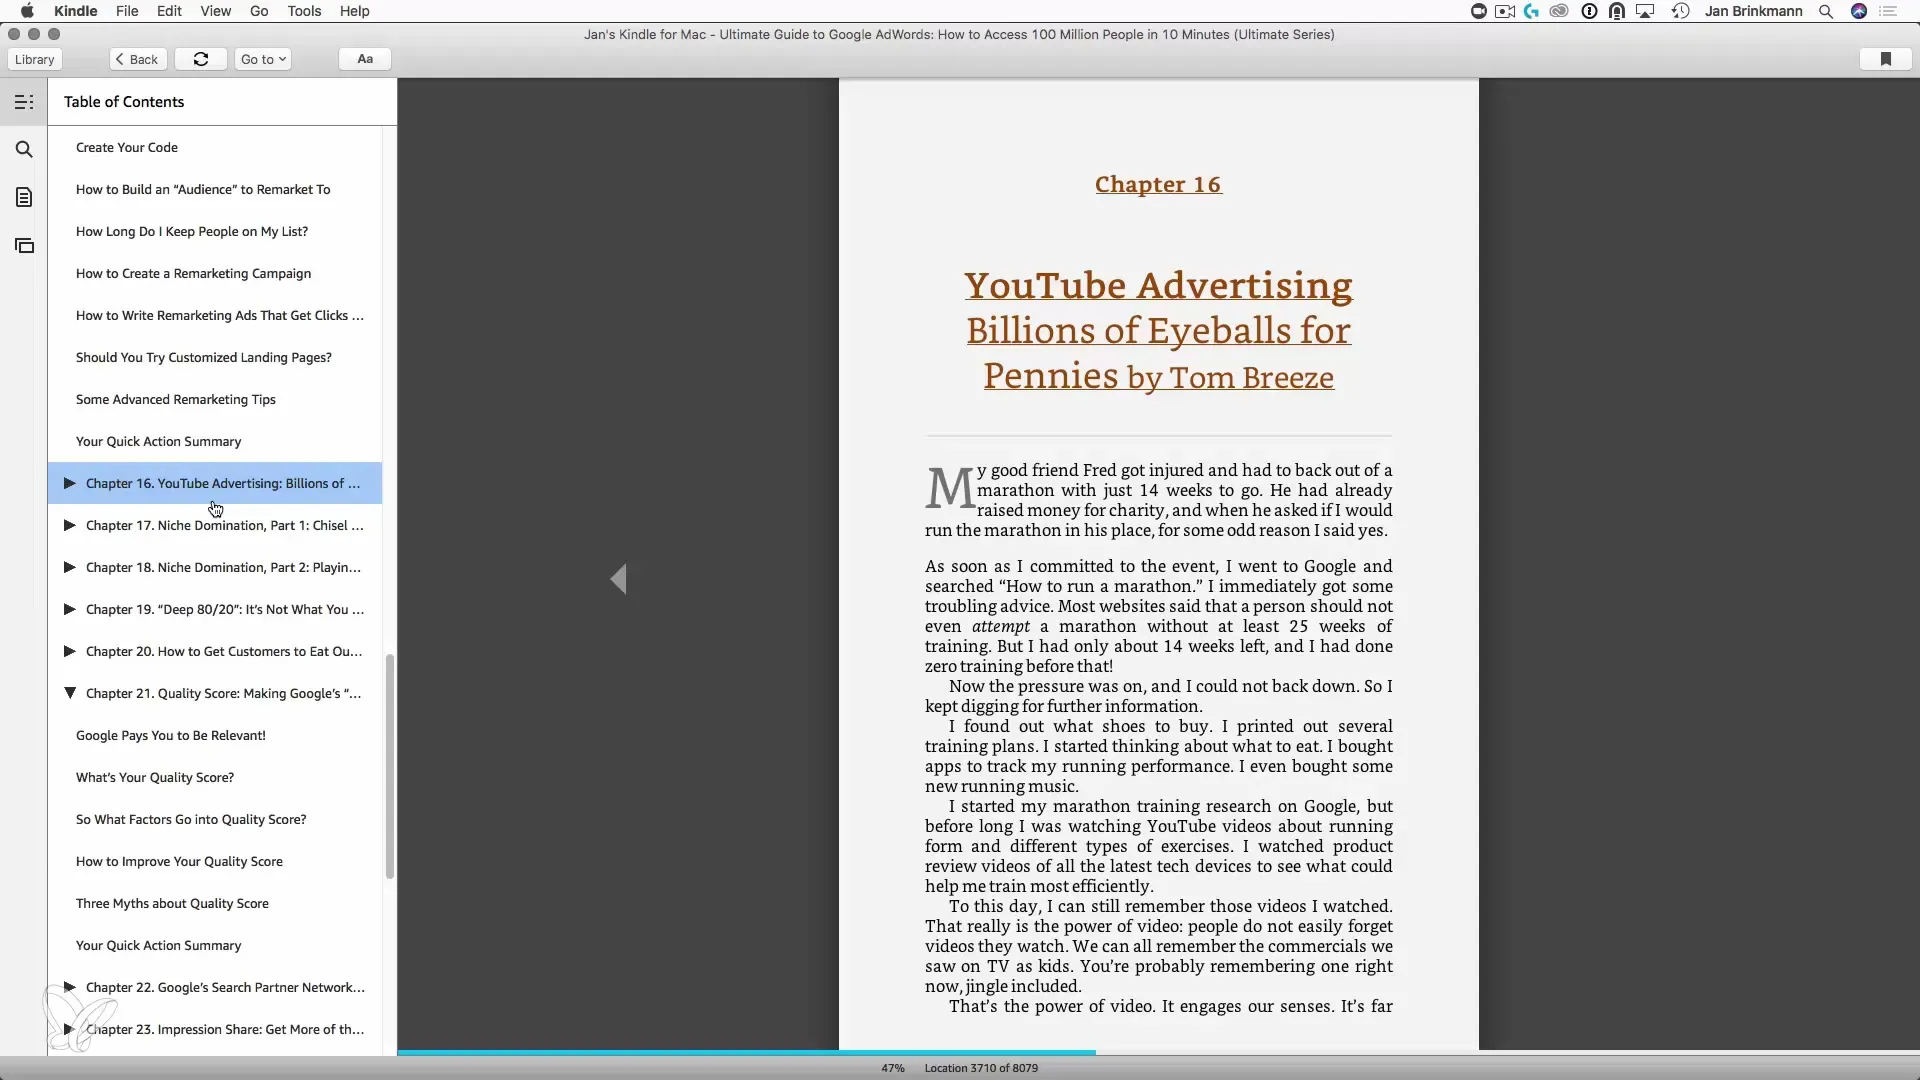The width and height of the screenshot is (1920, 1080).
Task: Go to previous page with left arrow
Action: click(x=619, y=579)
